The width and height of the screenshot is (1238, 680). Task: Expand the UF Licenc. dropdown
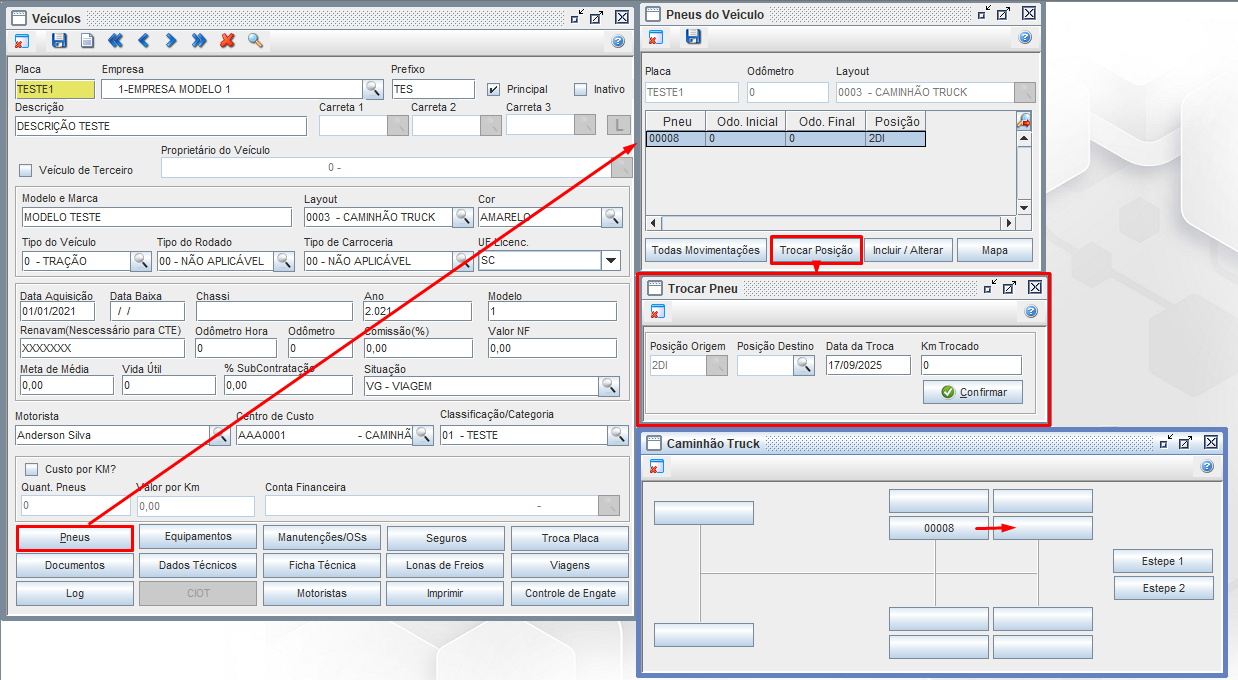pos(610,261)
